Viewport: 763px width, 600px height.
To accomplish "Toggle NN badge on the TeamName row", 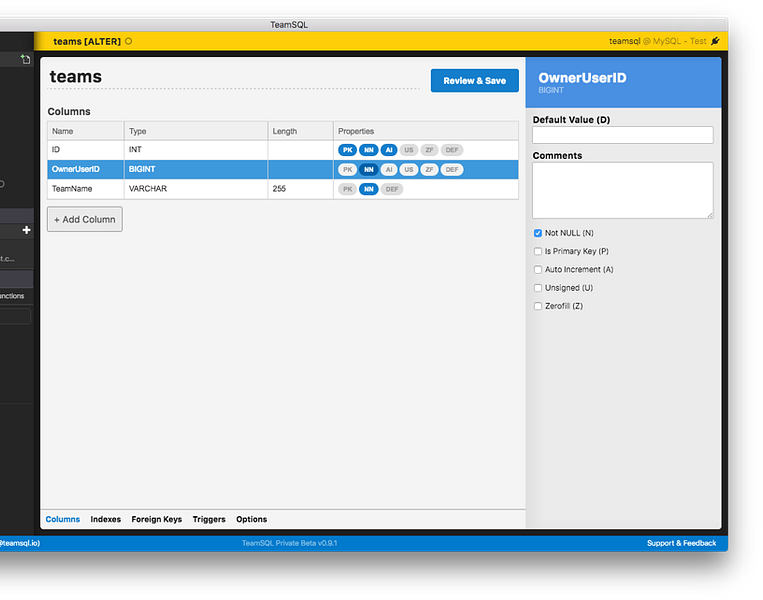I will click(368, 189).
